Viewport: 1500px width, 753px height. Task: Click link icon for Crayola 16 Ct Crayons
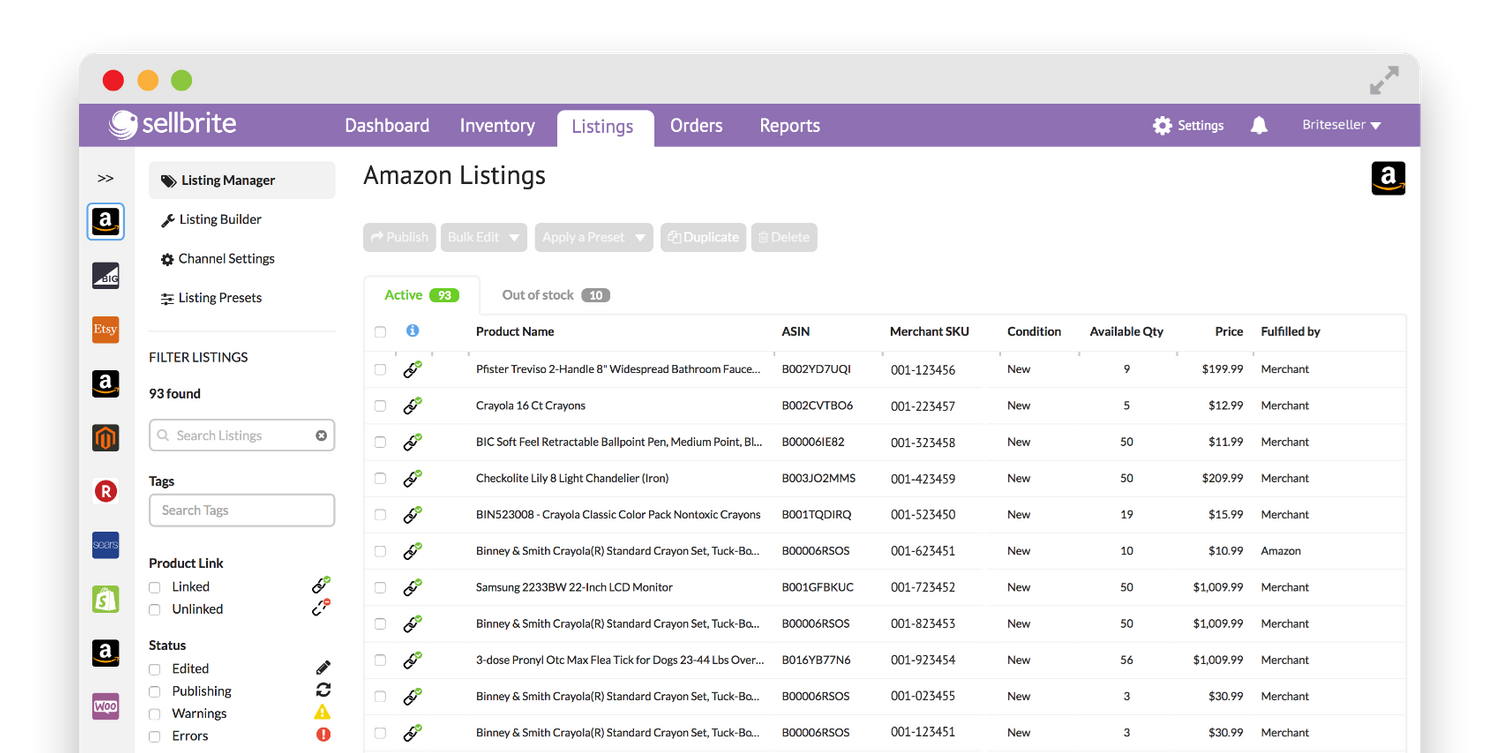(412, 405)
